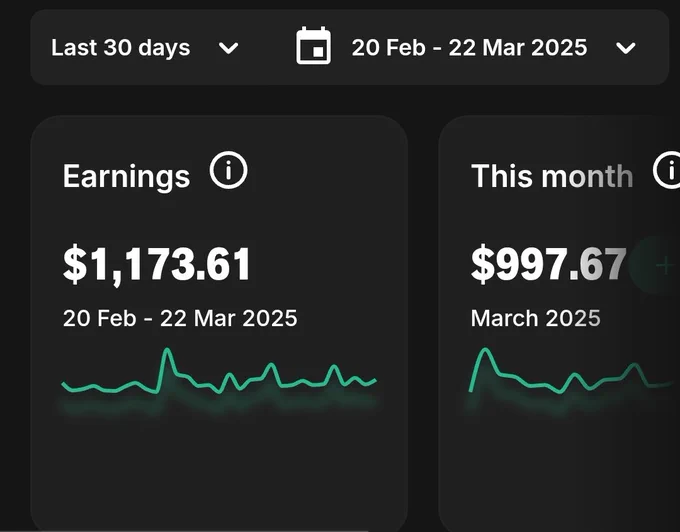Click empty area of This month card
The width and height of the screenshot is (680, 532).
(559, 468)
